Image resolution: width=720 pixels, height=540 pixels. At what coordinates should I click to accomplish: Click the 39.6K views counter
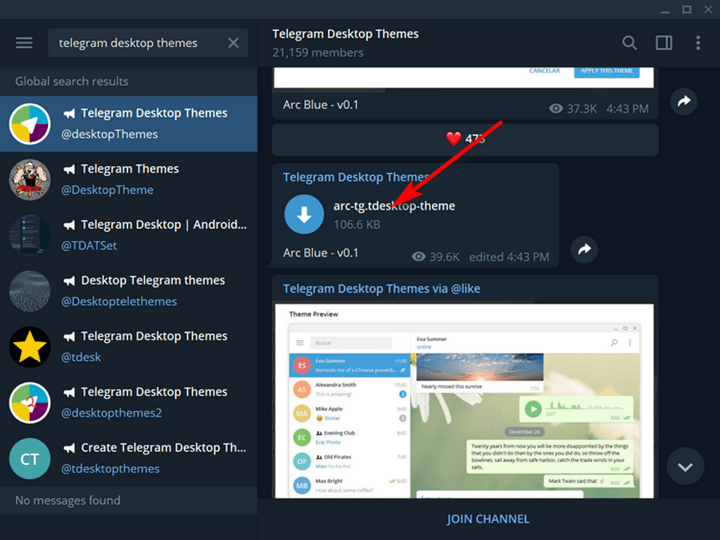point(435,257)
